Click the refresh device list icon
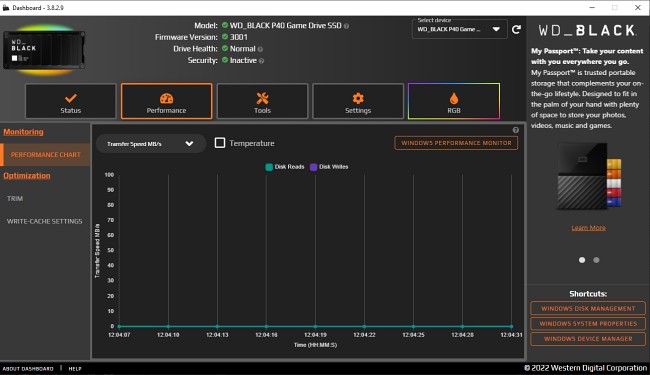The height and width of the screenshot is (375, 650). point(516,29)
